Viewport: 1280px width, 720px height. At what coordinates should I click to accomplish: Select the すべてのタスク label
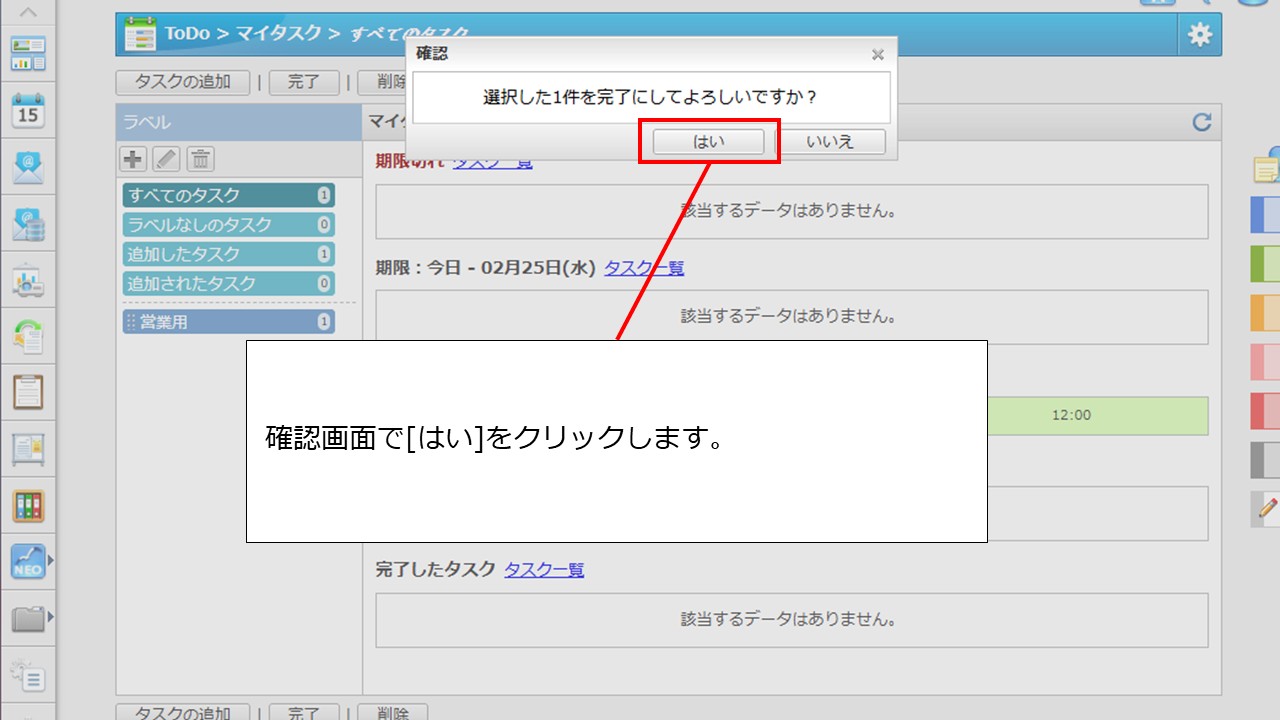click(228, 195)
